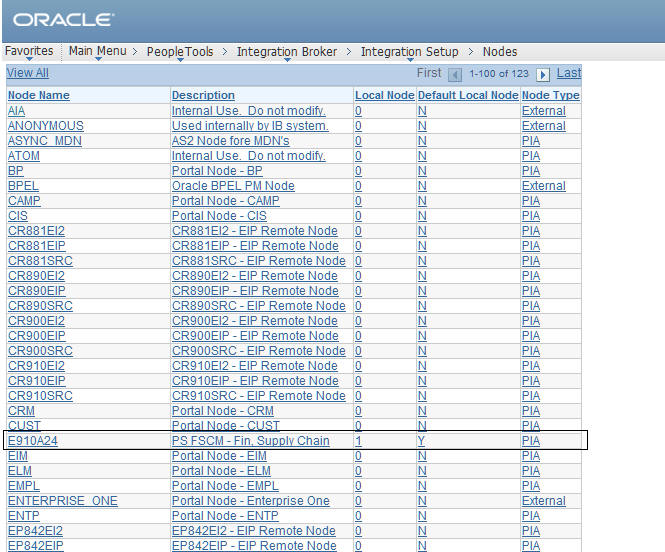Go to previous page arrow icon
The height and width of the screenshot is (552, 665).
coord(455,75)
